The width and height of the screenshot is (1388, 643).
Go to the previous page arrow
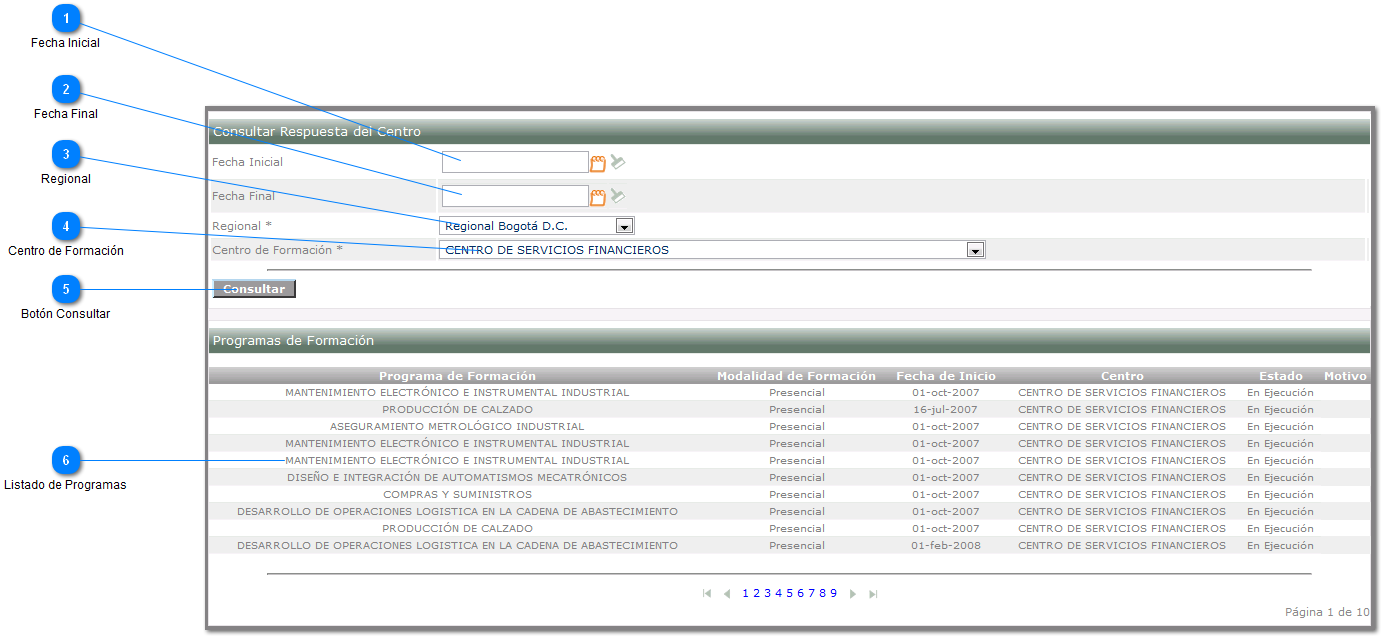727,594
